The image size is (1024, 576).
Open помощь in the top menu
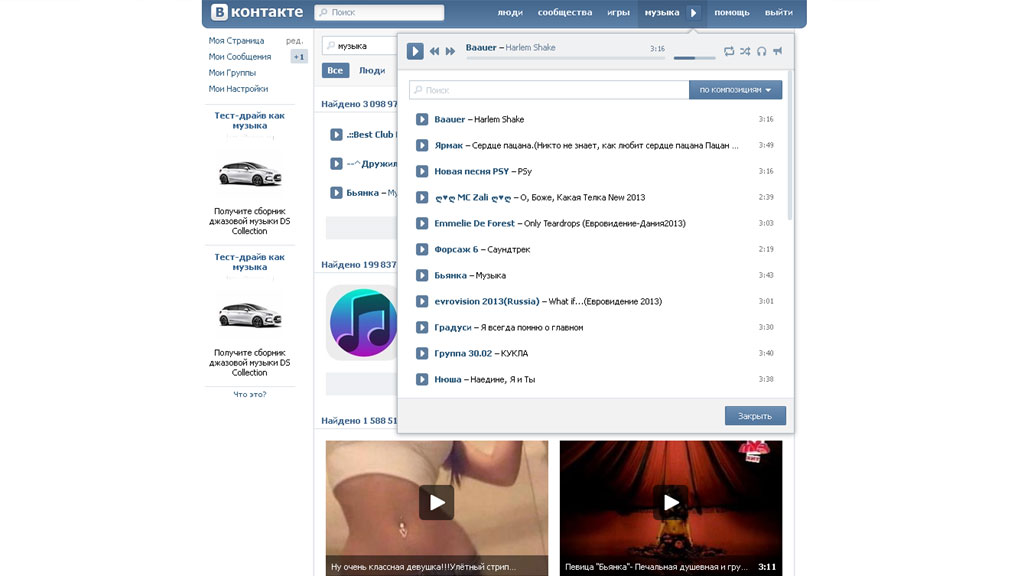pos(731,12)
